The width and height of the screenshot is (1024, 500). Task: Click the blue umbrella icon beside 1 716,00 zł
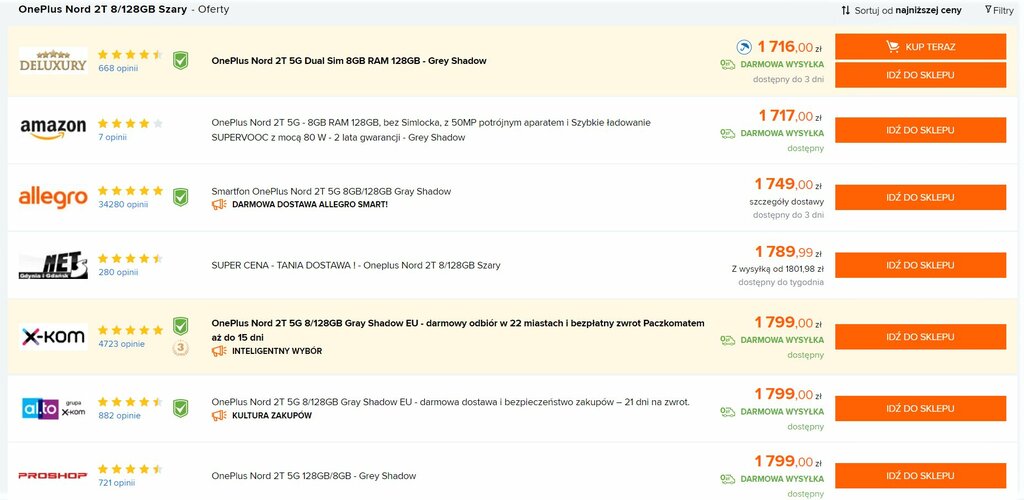744,47
